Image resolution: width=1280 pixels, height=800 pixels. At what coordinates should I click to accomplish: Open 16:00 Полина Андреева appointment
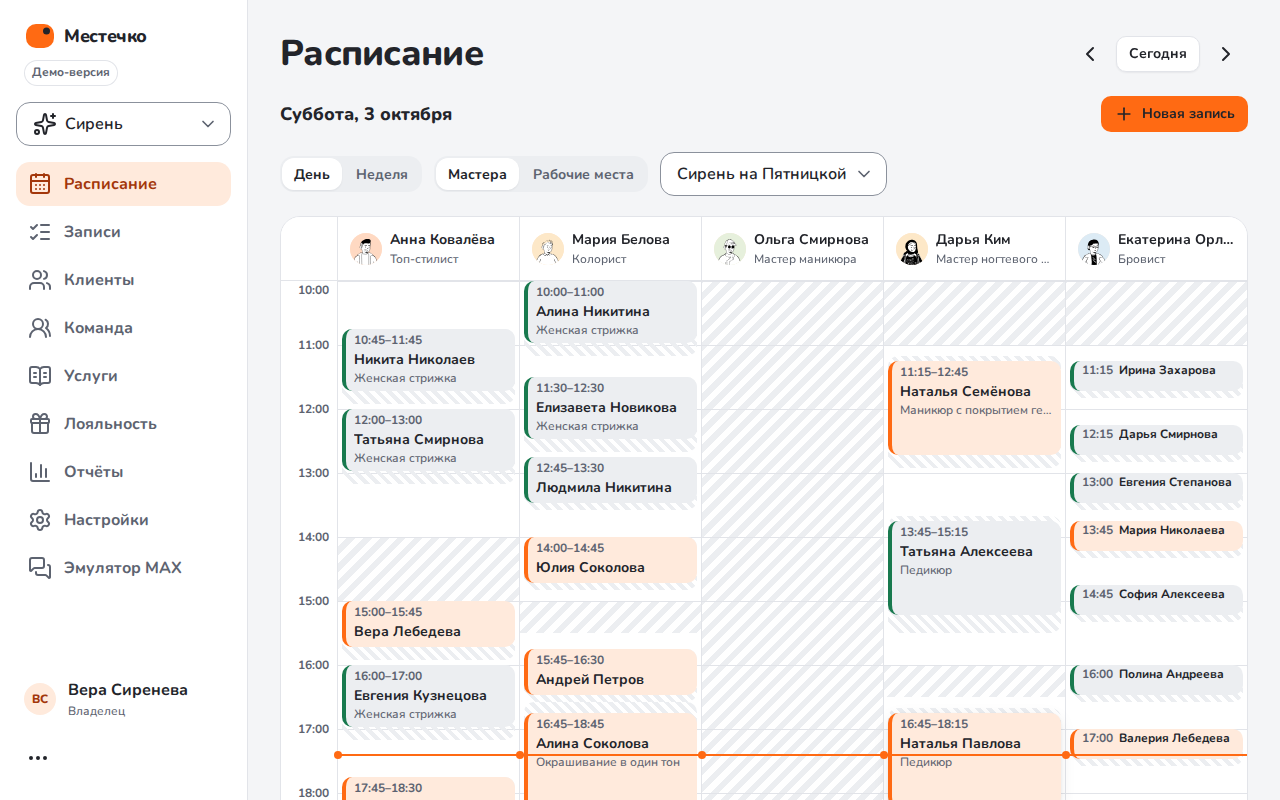click(1156, 679)
